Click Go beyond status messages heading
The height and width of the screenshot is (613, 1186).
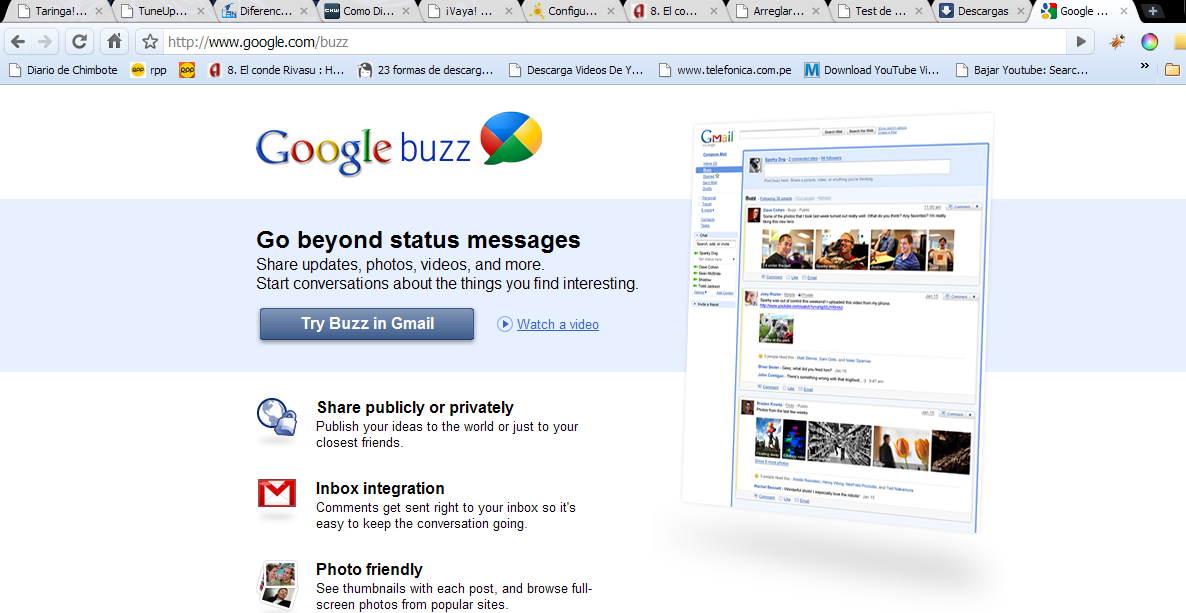pyautogui.click(x=418, y=240)
